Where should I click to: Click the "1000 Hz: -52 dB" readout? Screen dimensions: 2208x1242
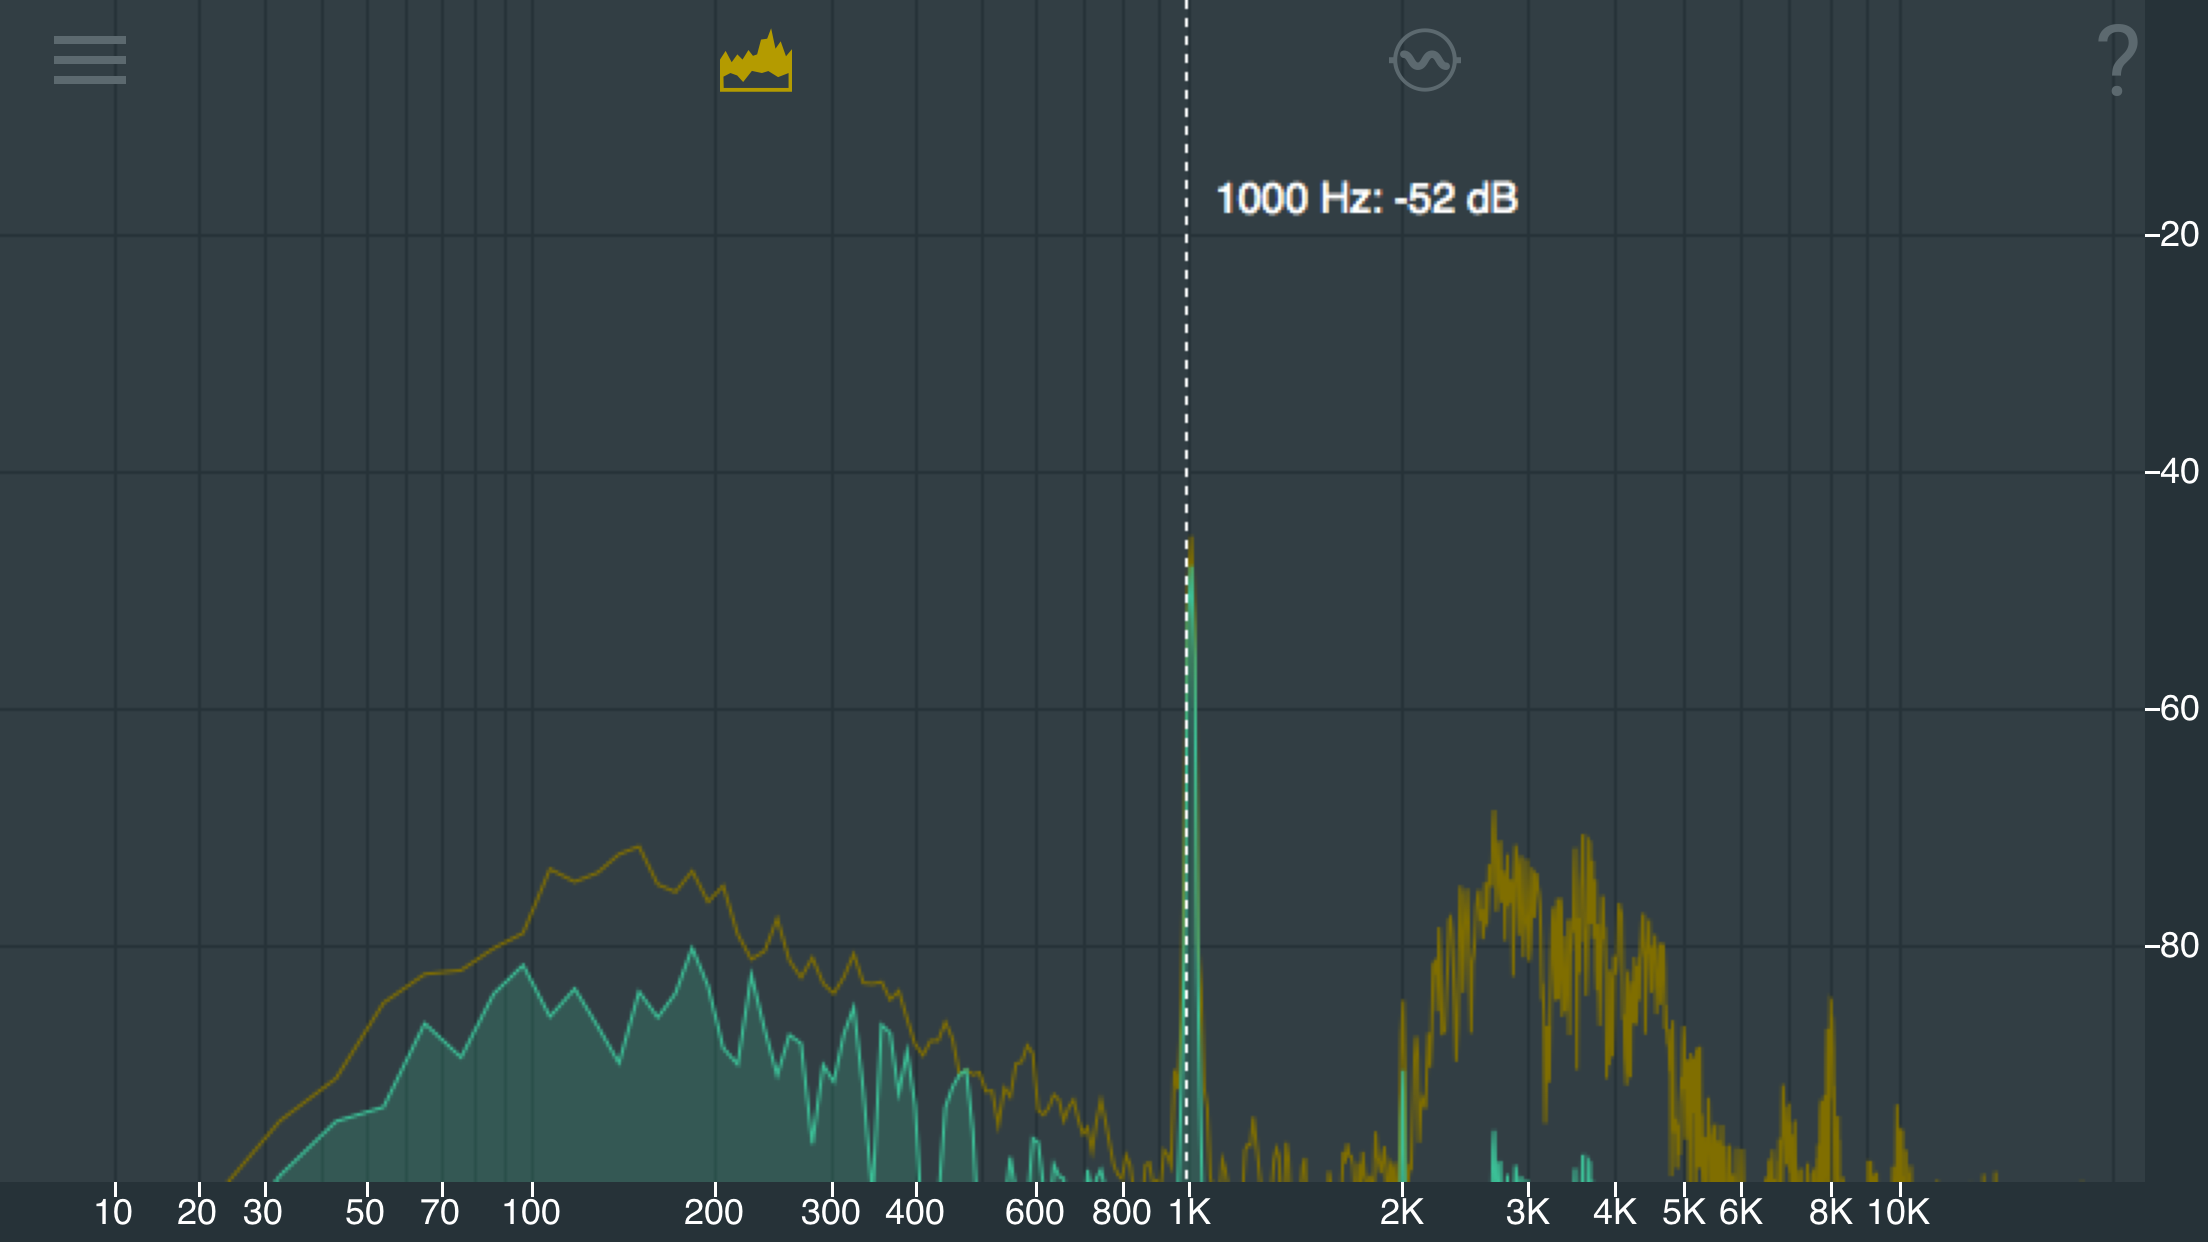(x=1366, y=199)
